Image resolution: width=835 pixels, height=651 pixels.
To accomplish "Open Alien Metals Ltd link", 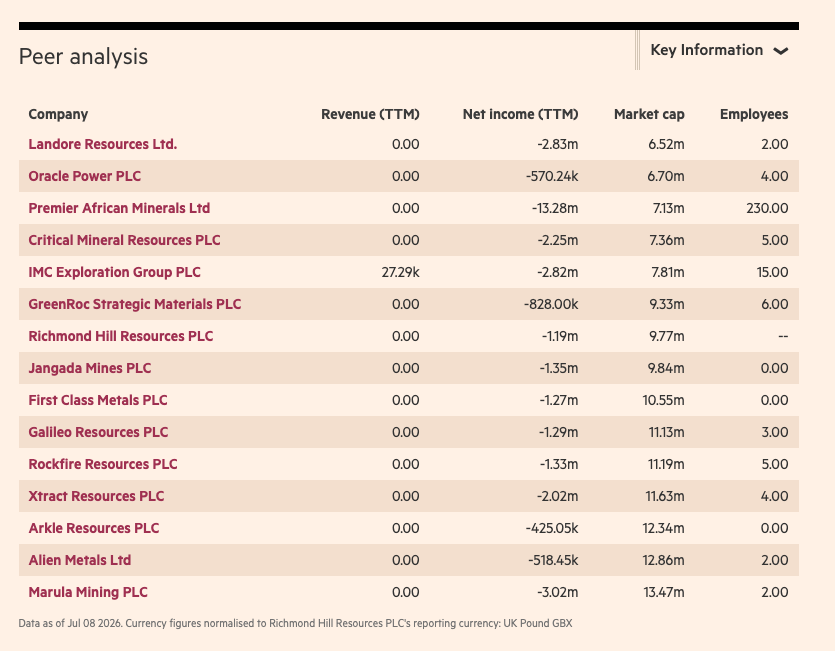I will (x=80, y=560).
